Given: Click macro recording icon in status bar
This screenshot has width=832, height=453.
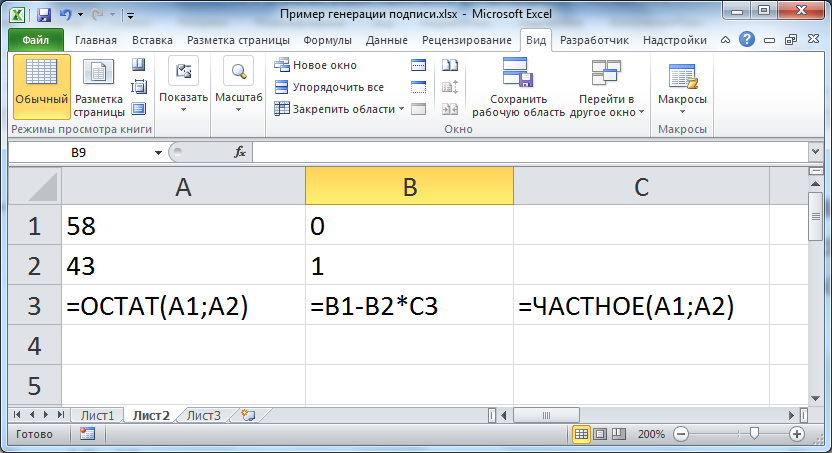Looking at the screenshot, I should 88,434.
